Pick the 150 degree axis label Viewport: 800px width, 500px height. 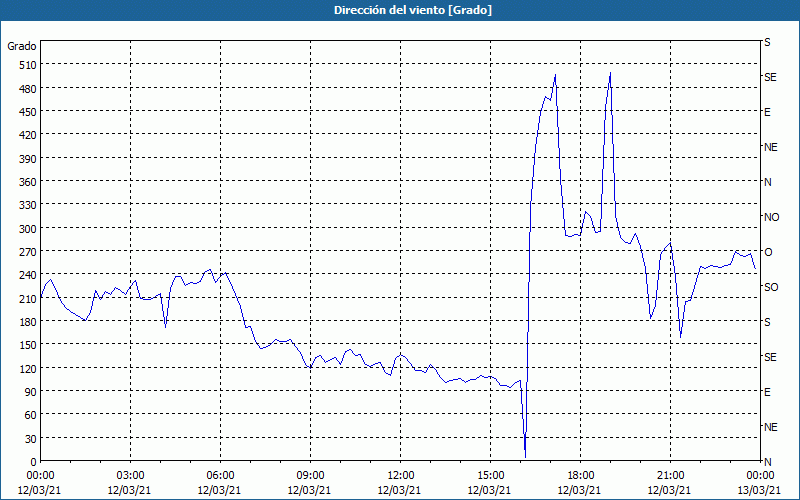pos(28,345)
